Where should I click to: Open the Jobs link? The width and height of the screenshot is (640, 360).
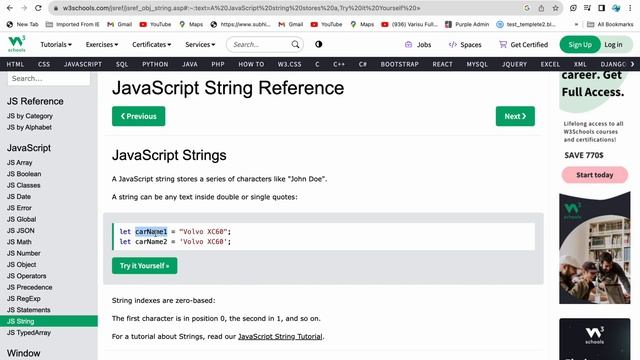[418, 44]
